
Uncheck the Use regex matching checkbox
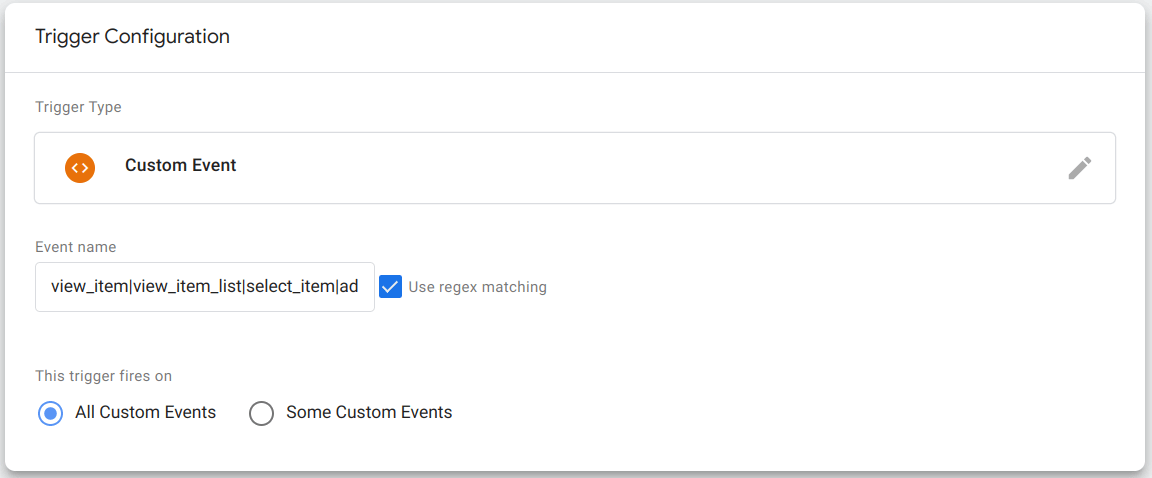point(390,286)
